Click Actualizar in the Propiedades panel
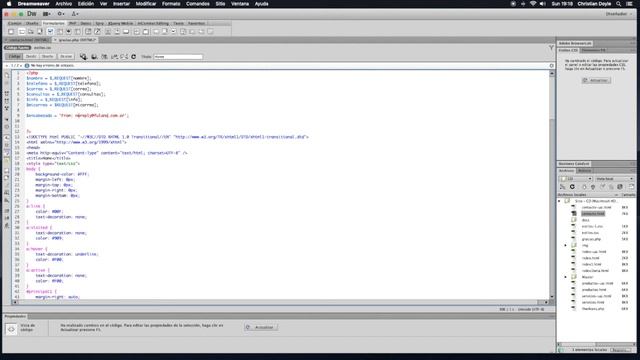The height and width of the screenshot is (360, 640). (261, 327)
